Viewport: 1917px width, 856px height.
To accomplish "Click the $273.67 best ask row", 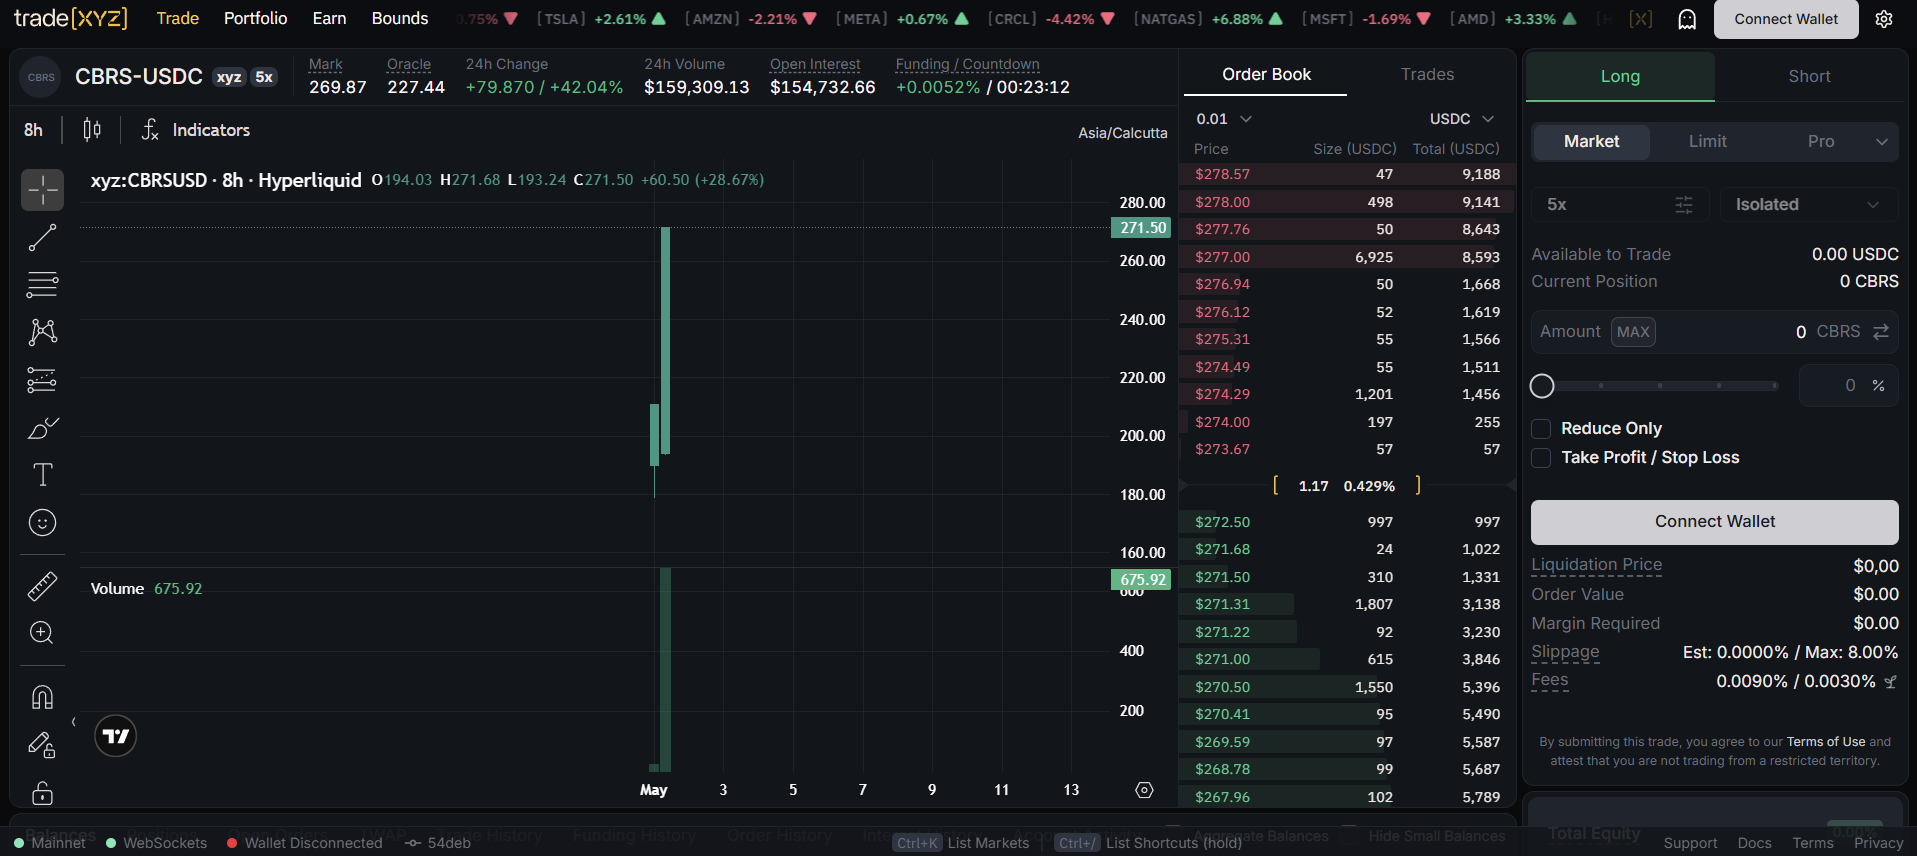I will click(1347, 450).
